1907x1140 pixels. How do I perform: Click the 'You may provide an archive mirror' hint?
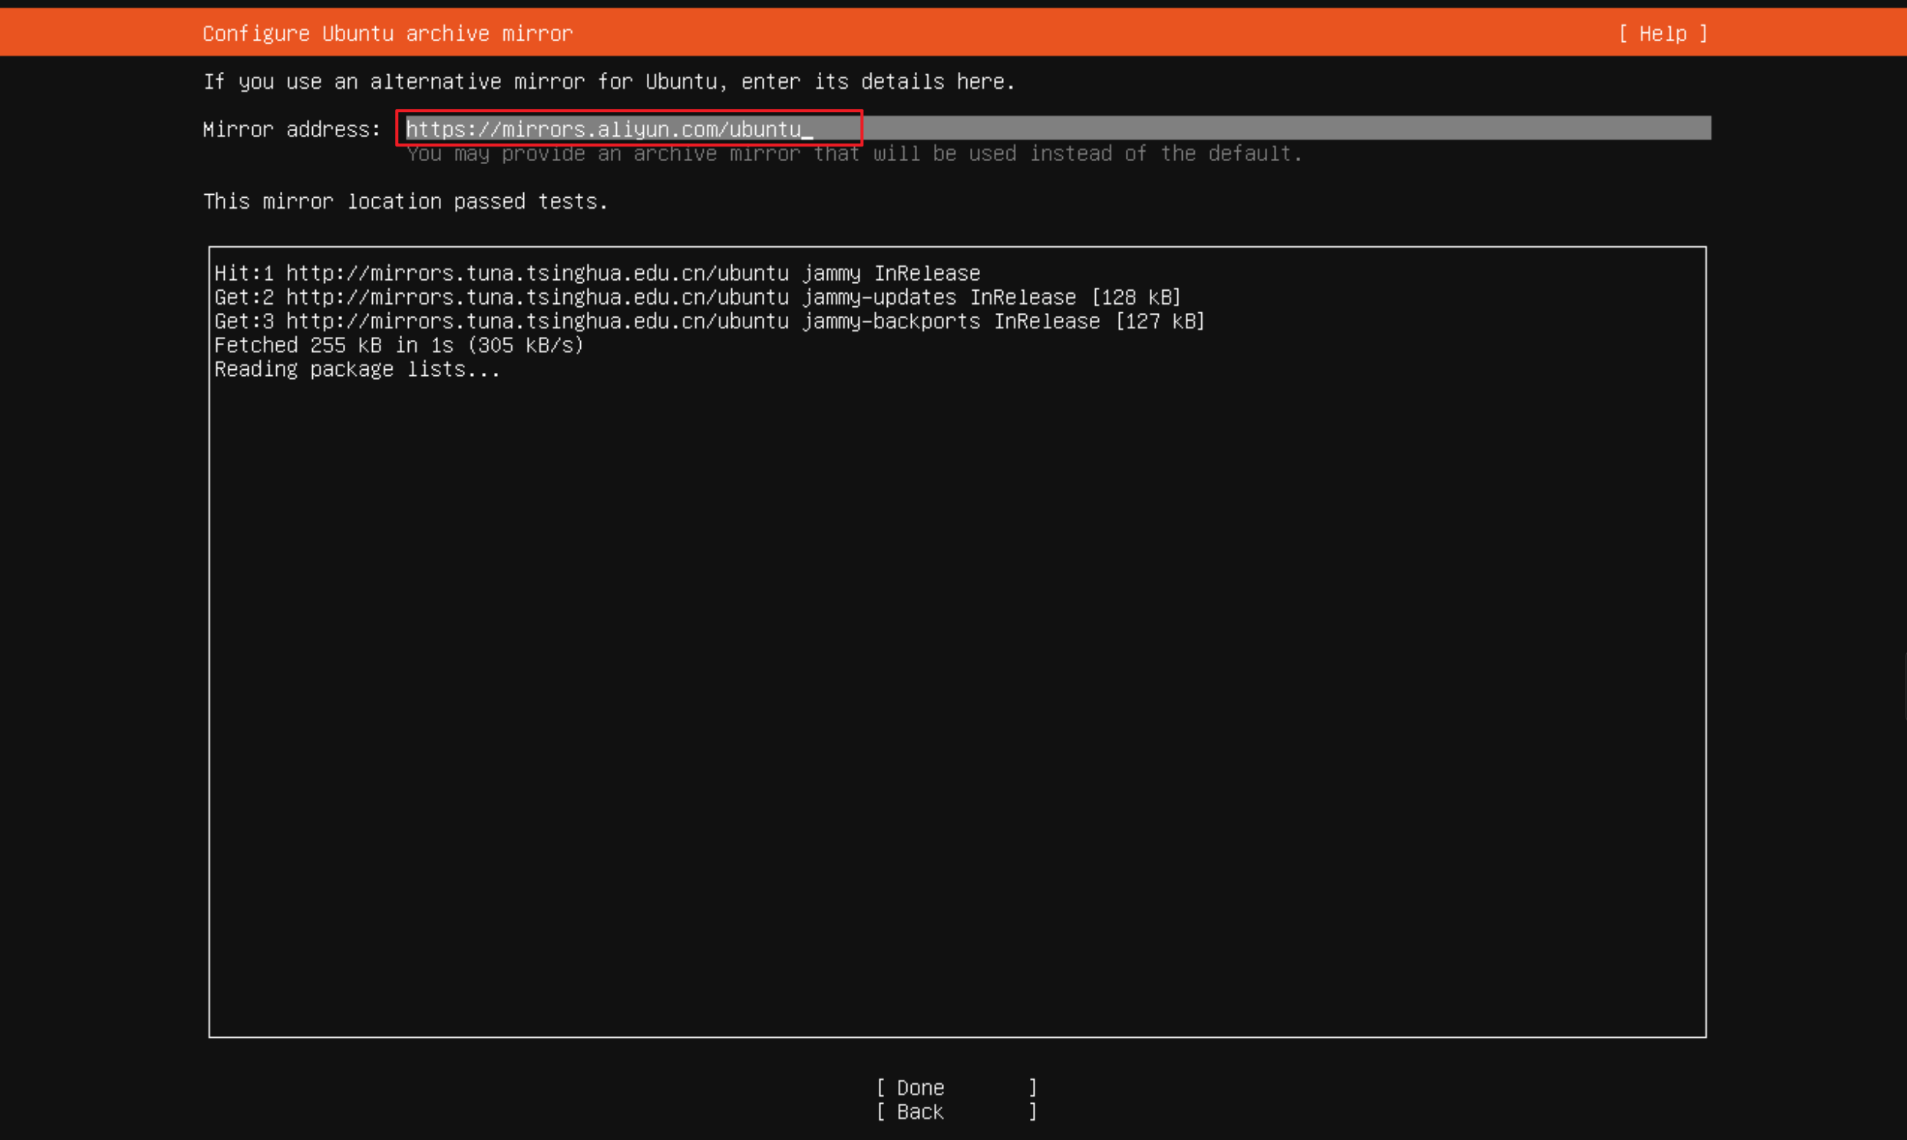click(x=854, y=153)
